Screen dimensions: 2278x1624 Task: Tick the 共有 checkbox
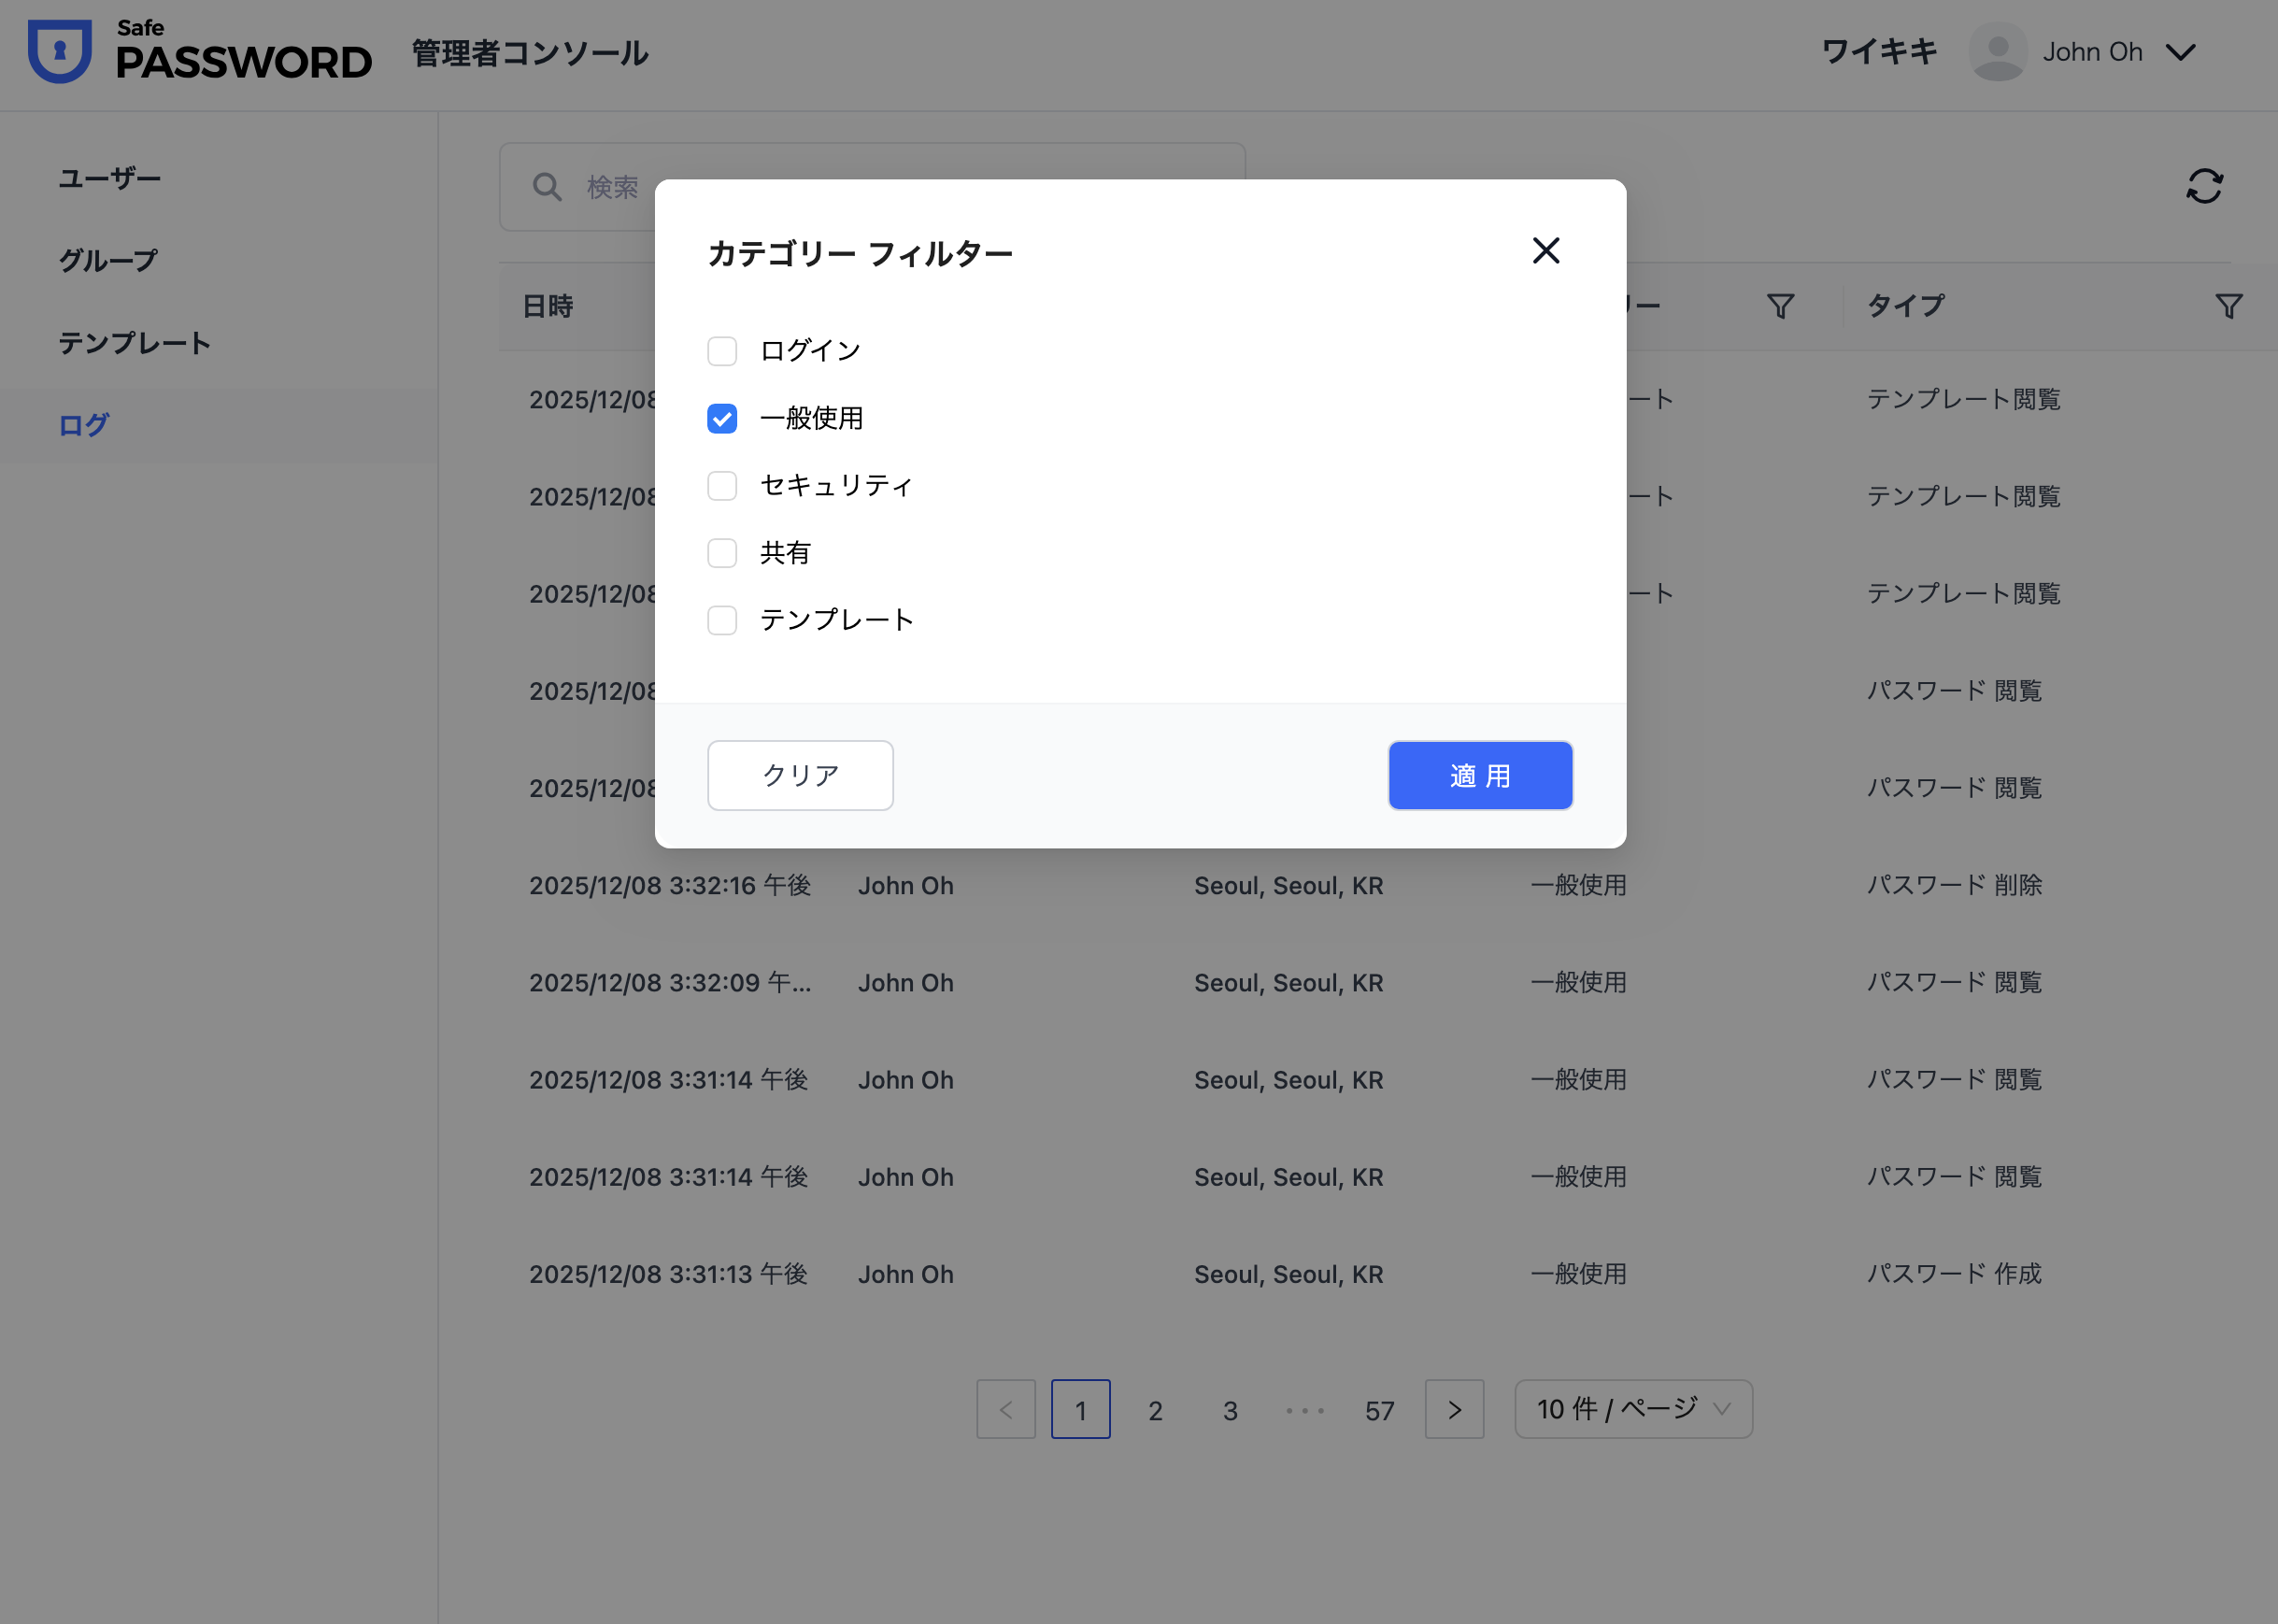click(x=722, y=553)
